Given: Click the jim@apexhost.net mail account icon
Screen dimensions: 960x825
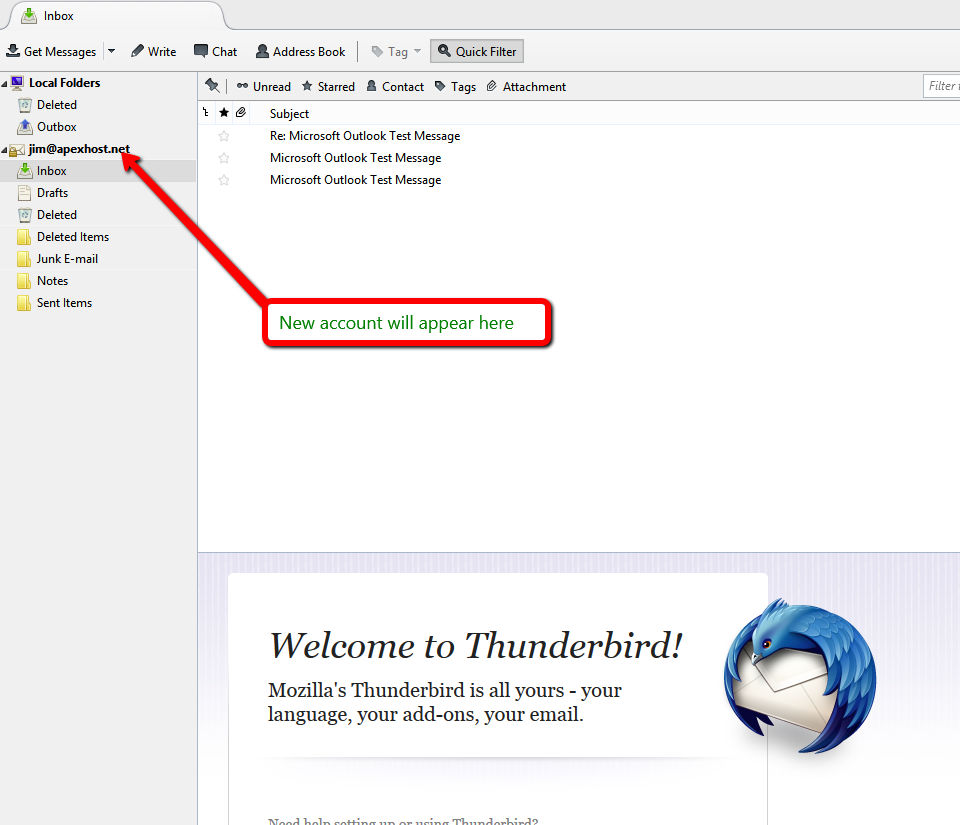Looking at the screenshot, I should (17, 149).
